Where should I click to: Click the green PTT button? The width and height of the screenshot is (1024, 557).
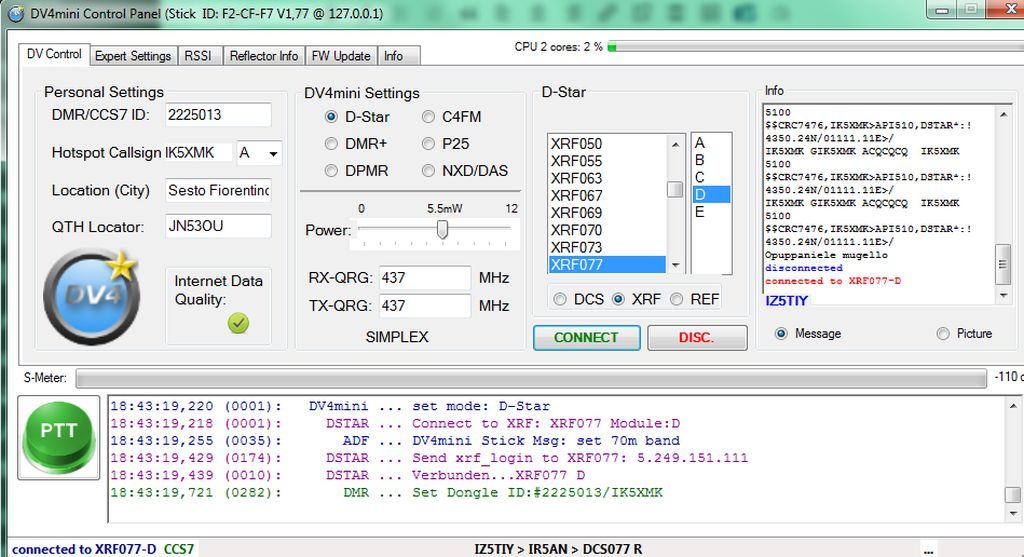[x=59, y=436]
